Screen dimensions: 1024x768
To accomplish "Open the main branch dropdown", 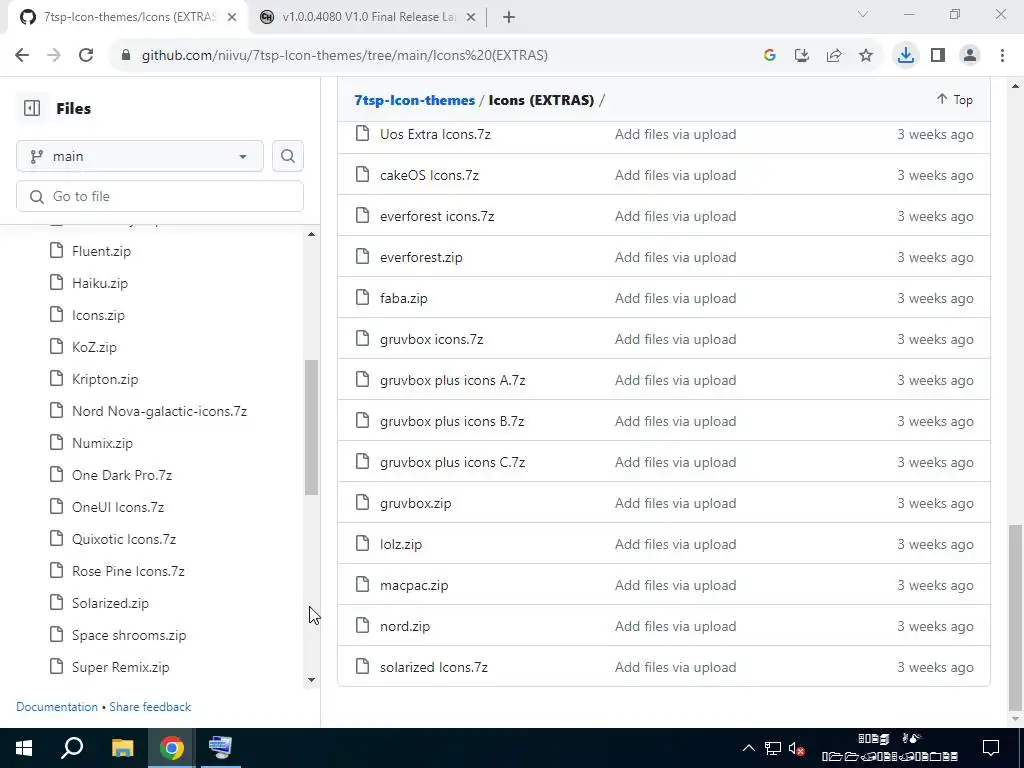I will tap(140, 156).
